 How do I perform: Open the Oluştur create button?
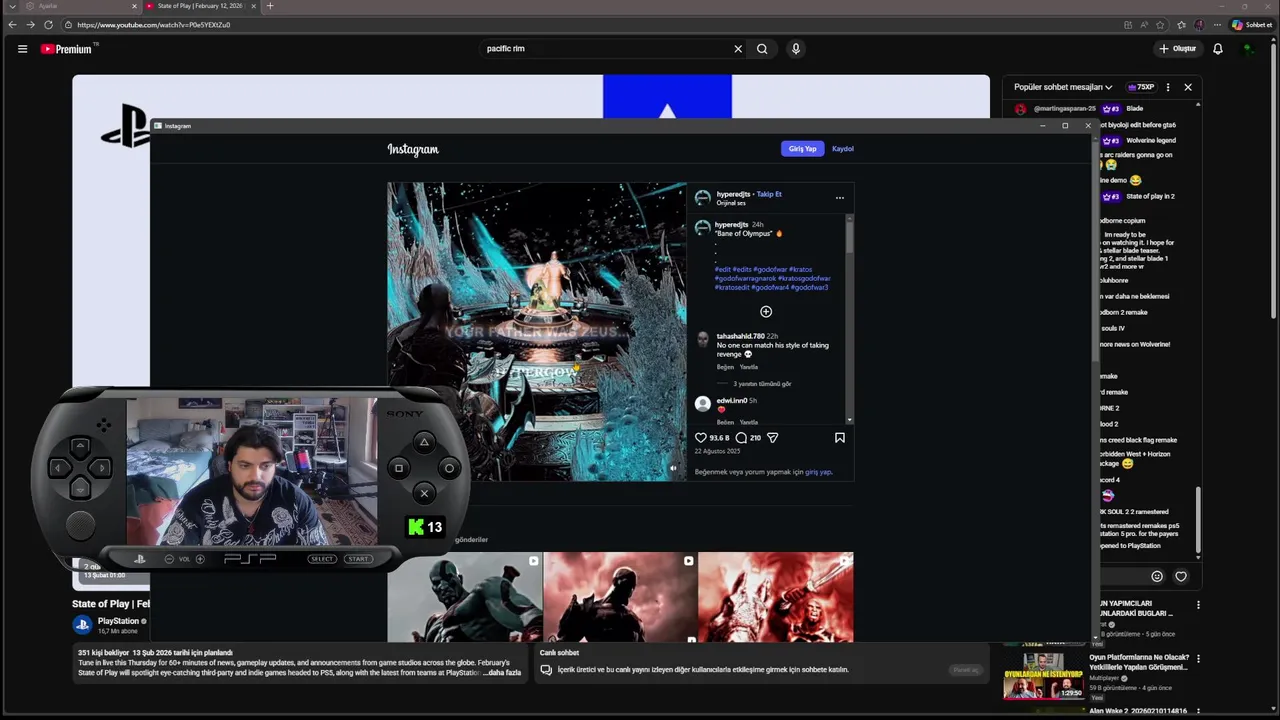tap(1177, 48)
